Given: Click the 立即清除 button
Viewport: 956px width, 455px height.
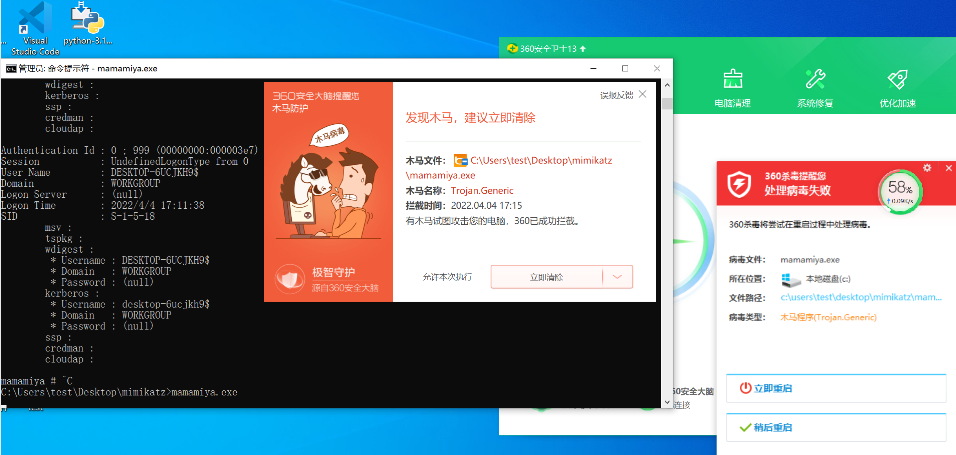Looking at the screenshot, I should (547, 277).
